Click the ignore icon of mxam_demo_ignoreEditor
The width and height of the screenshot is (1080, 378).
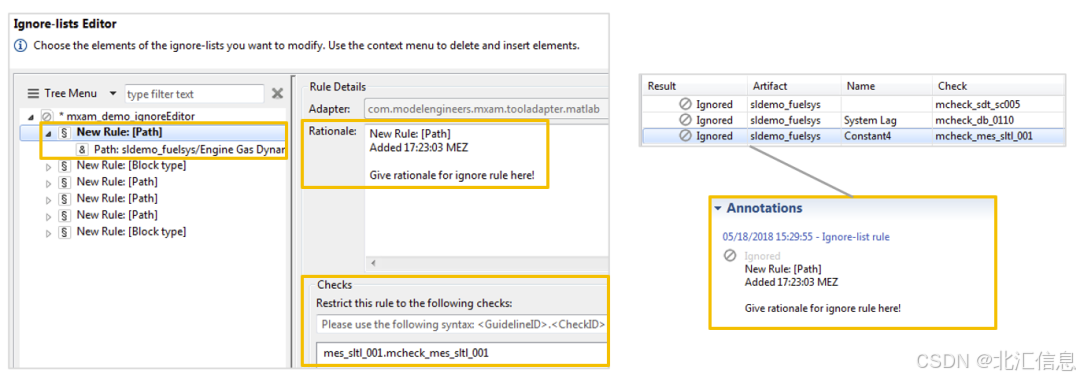tap(47, 116)
